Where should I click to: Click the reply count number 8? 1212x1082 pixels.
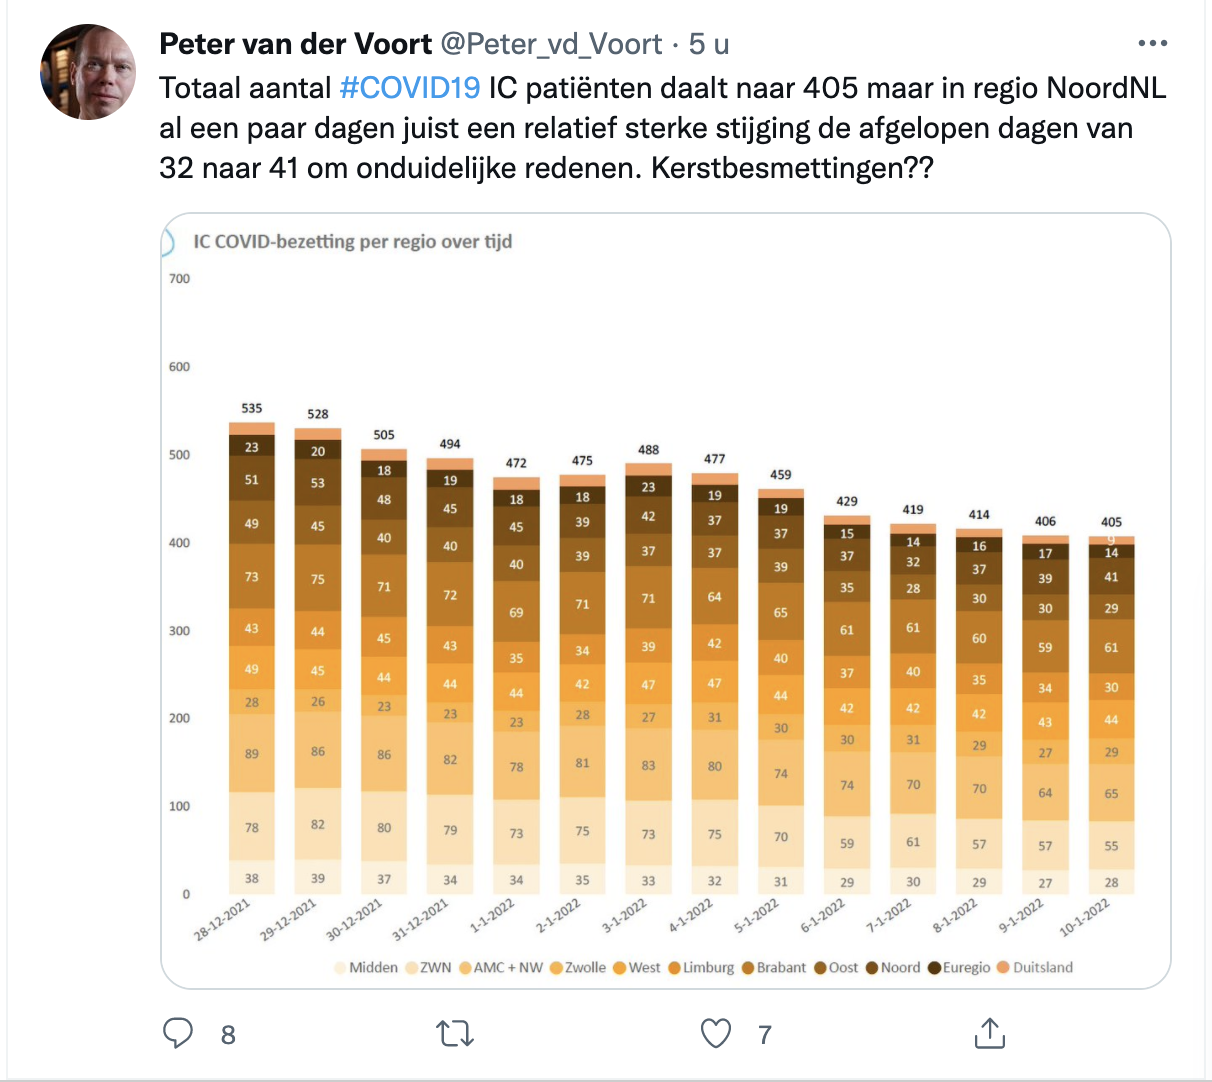coord(228,1035)
